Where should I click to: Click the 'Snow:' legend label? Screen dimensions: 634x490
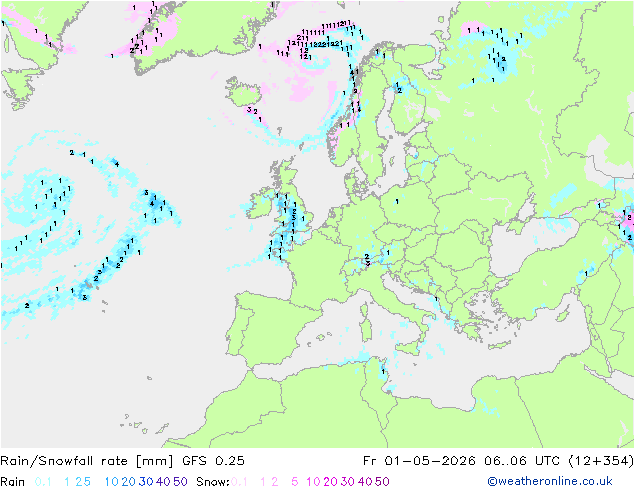(x=213, y=482)
